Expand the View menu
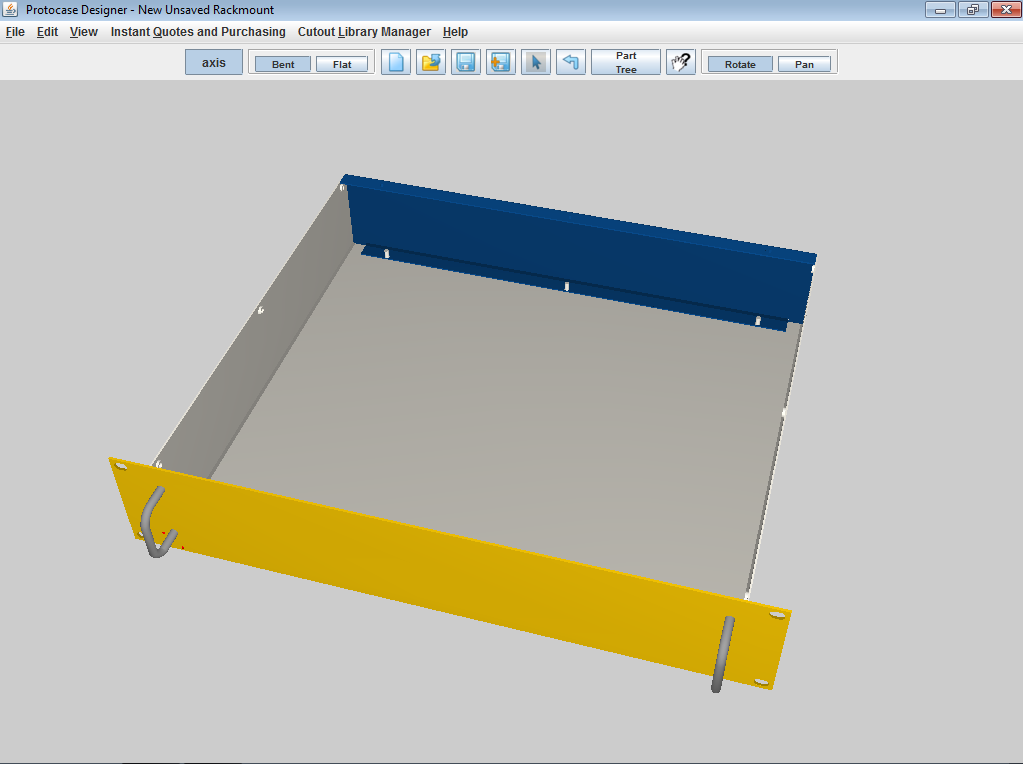The width and height of the screenshot is (1023, 764). pyautogui.click(x=84, y=32)
